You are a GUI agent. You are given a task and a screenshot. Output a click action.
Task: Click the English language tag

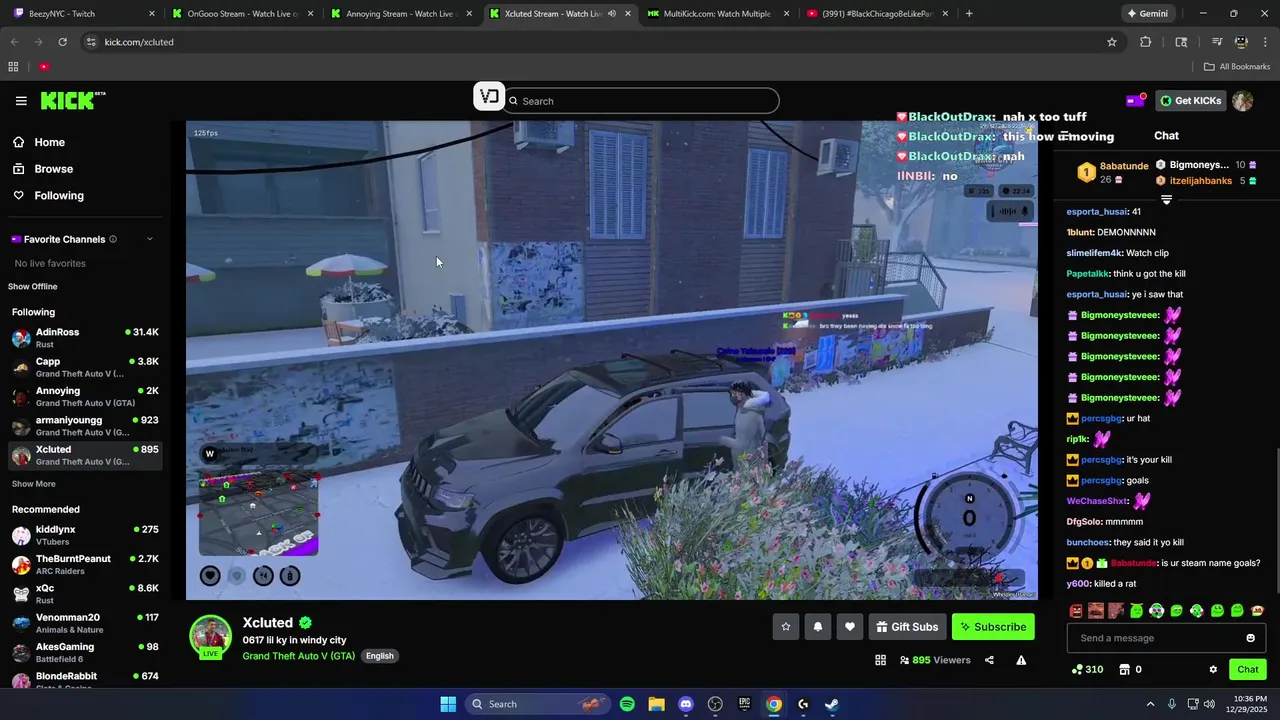click(x=379, y=656)
